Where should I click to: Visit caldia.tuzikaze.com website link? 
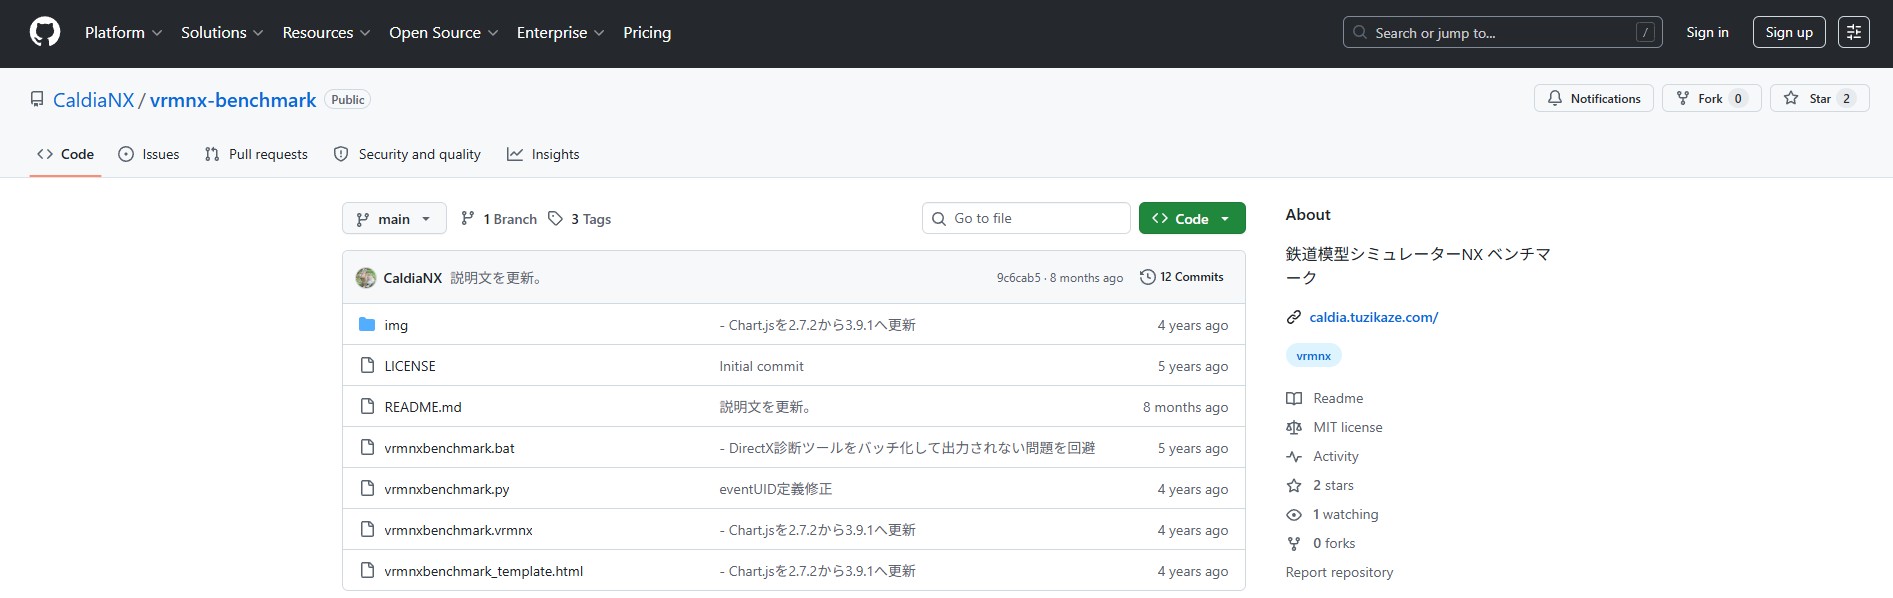[1373, 317]
